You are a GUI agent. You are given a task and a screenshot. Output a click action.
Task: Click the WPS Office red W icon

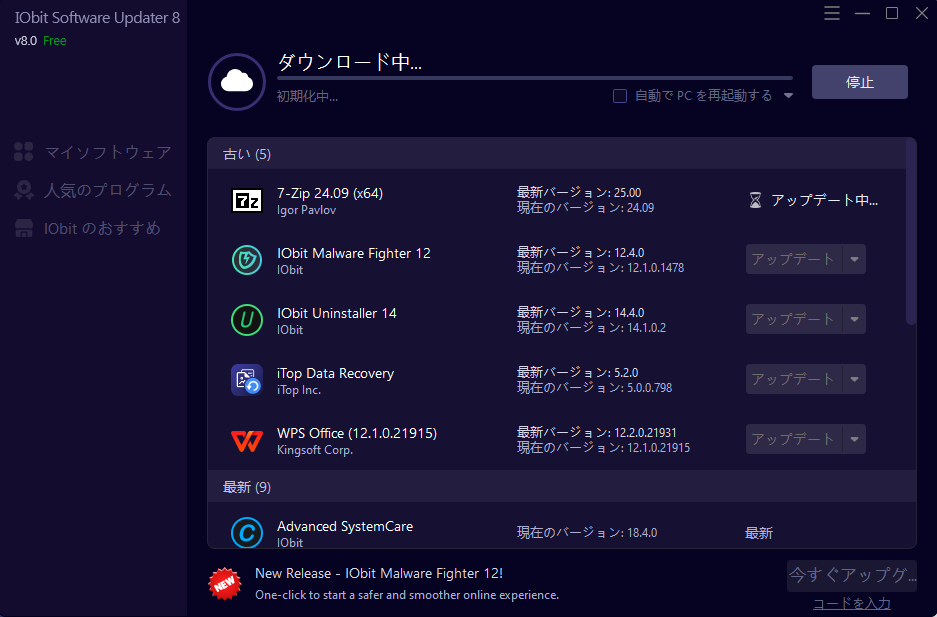pos(247,441)
